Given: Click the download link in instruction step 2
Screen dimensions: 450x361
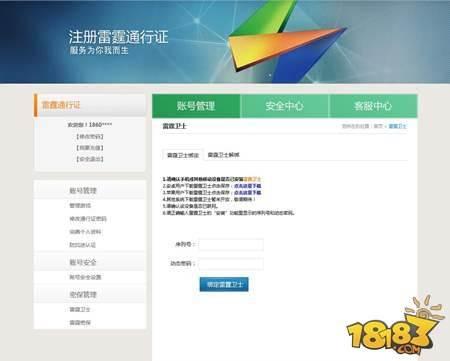Looking at the screenshot, I should pyautogui.click(x=248, y=186).
